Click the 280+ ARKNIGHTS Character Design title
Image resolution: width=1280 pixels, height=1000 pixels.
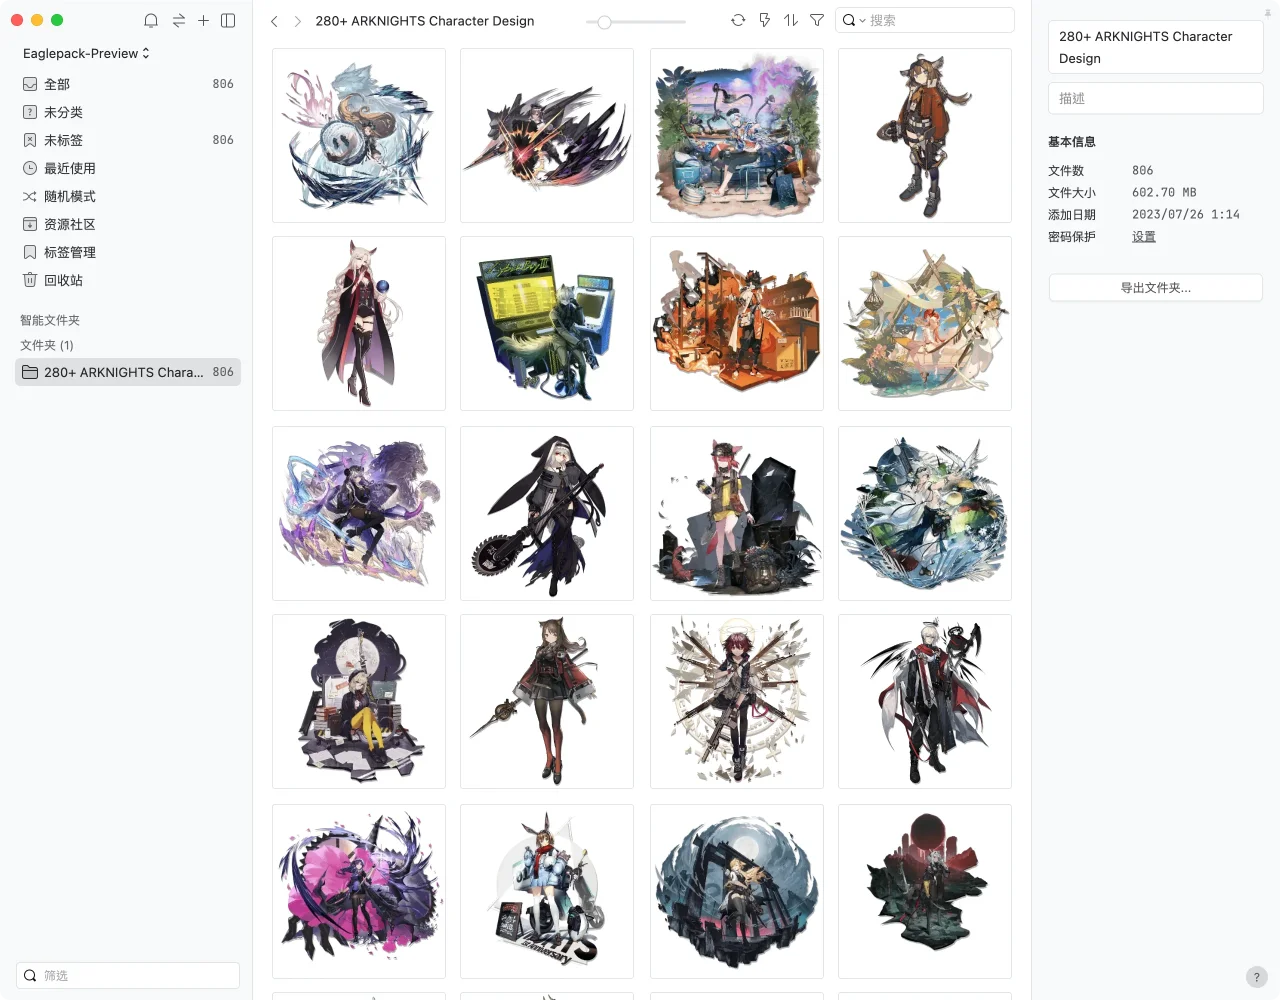tap(425, 21)
